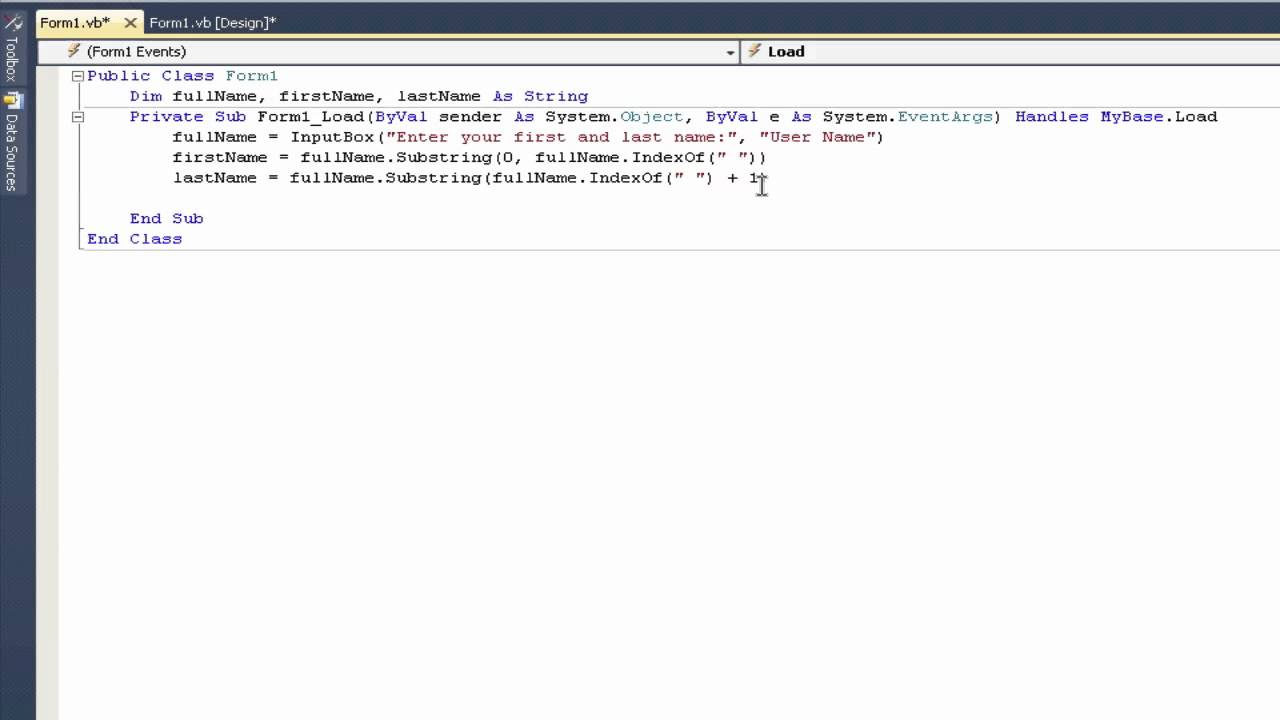Open the Load method name dropdown
Screen dimensions: 1280x720
tap(1010, 52)
